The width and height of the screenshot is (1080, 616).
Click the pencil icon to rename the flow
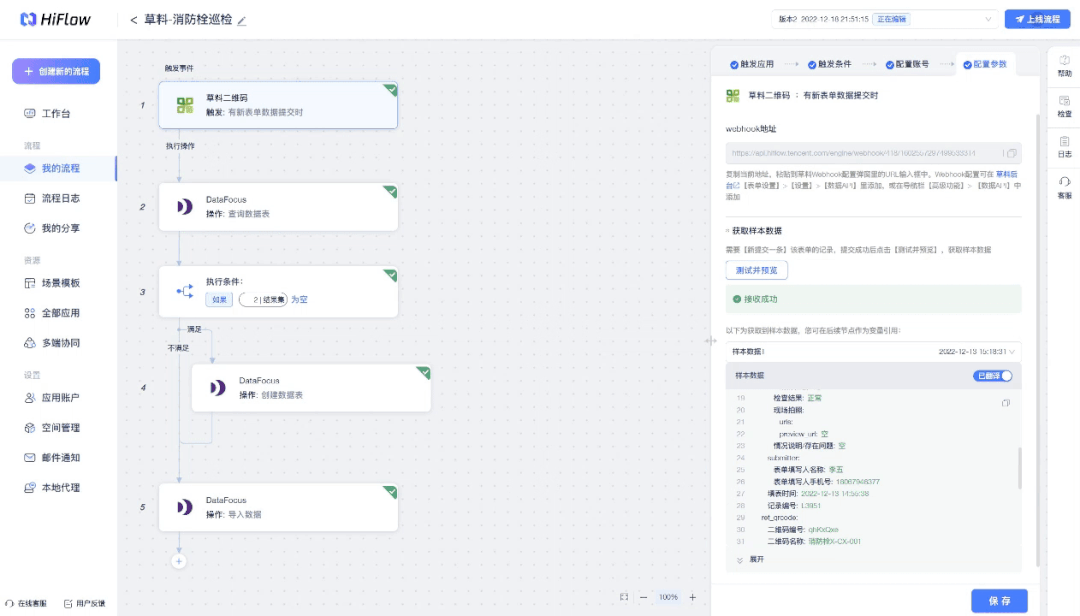point(242,21)
